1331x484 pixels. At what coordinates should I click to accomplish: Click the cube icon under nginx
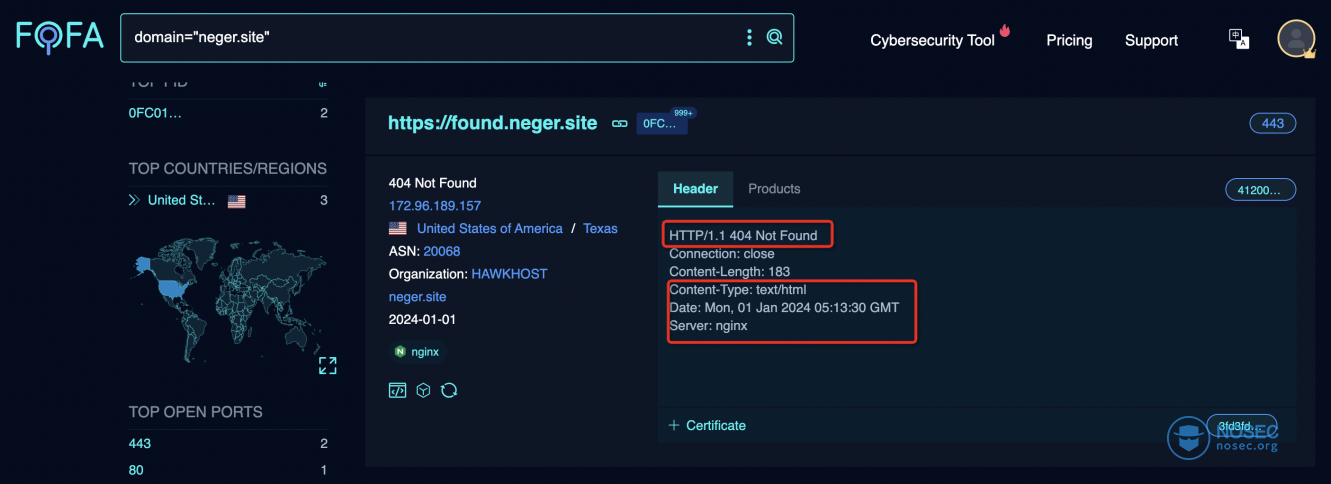(x=423, y=390)
